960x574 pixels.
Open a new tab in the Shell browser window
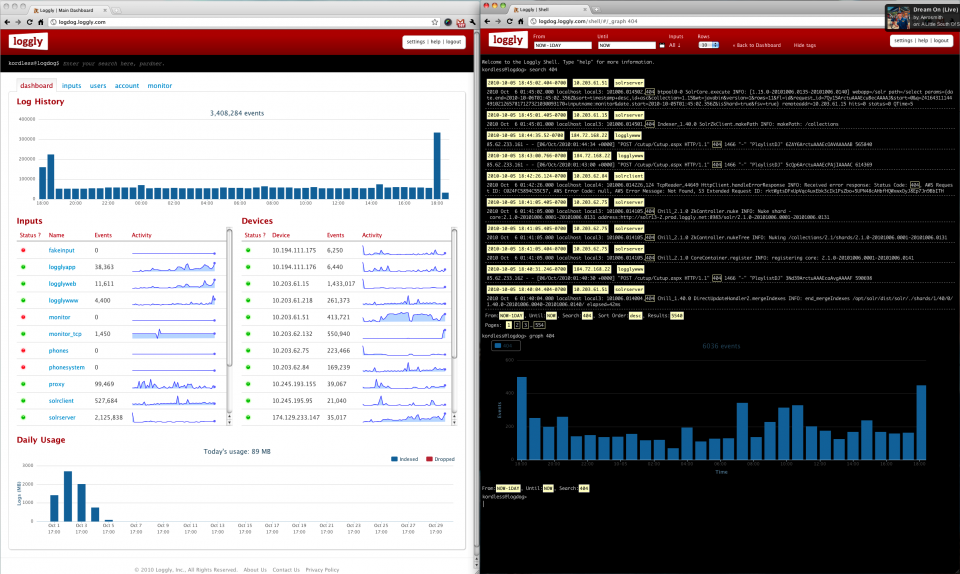(596, 9)
